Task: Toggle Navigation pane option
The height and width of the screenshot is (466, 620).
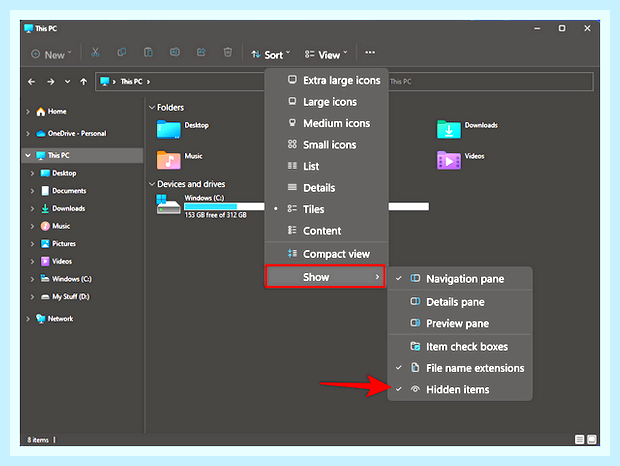Action: [460, 279]
